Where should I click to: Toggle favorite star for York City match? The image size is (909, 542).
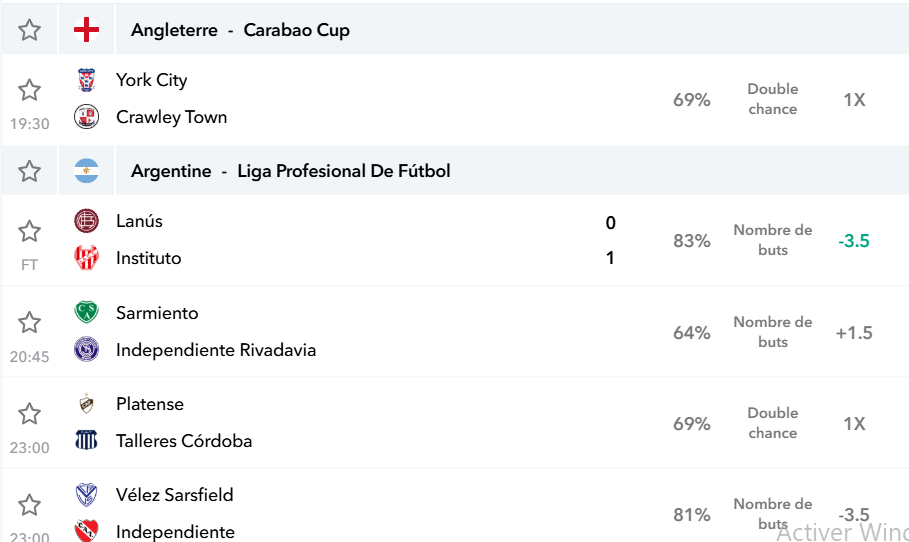click(29, 90)
